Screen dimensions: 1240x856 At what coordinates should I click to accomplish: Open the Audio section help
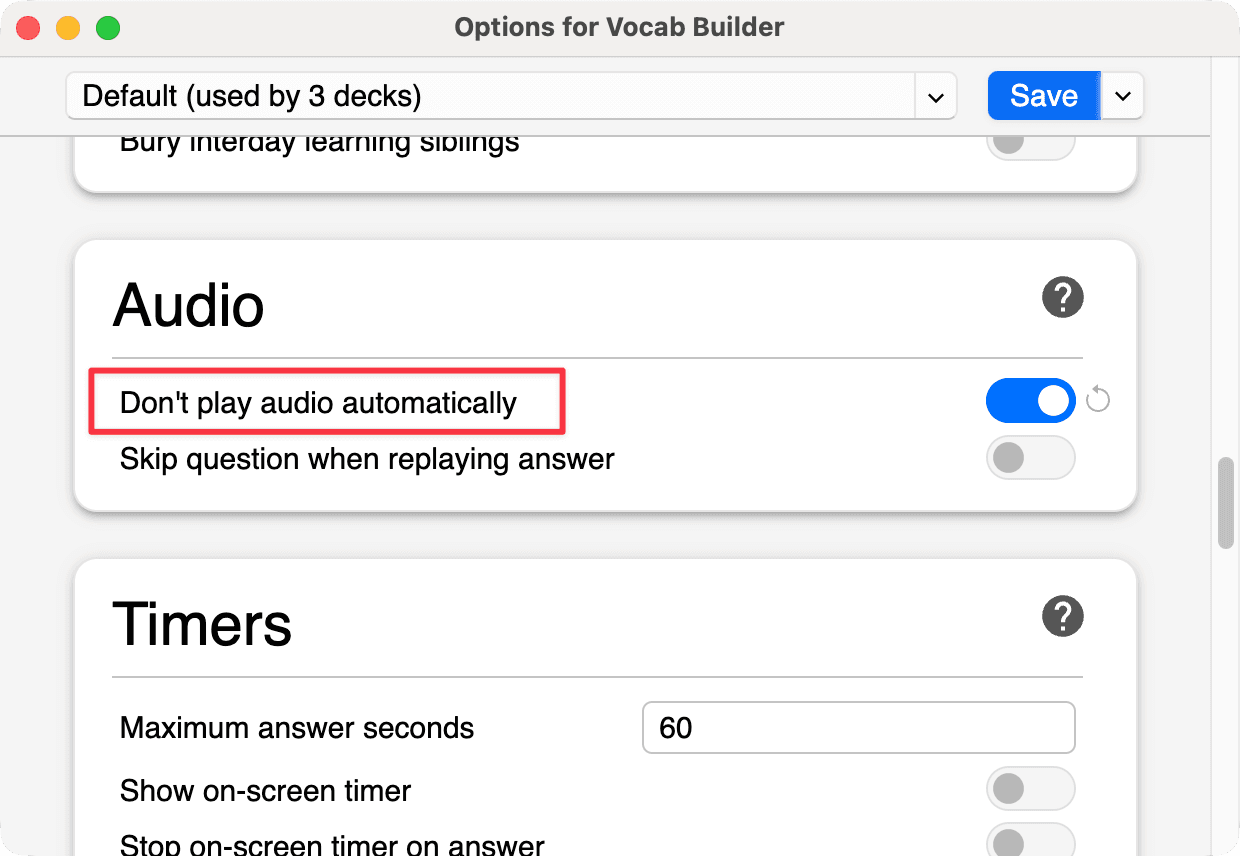pos(1063,297)
